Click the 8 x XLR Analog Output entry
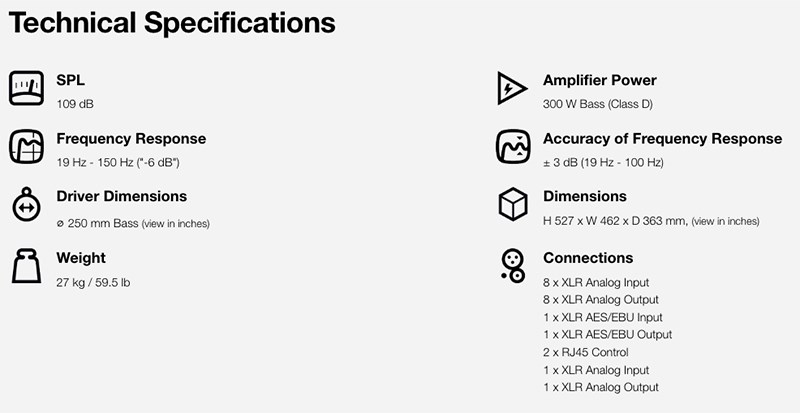Screen dimensions: 800x413 pyautogui.click(x=601, y=300)
